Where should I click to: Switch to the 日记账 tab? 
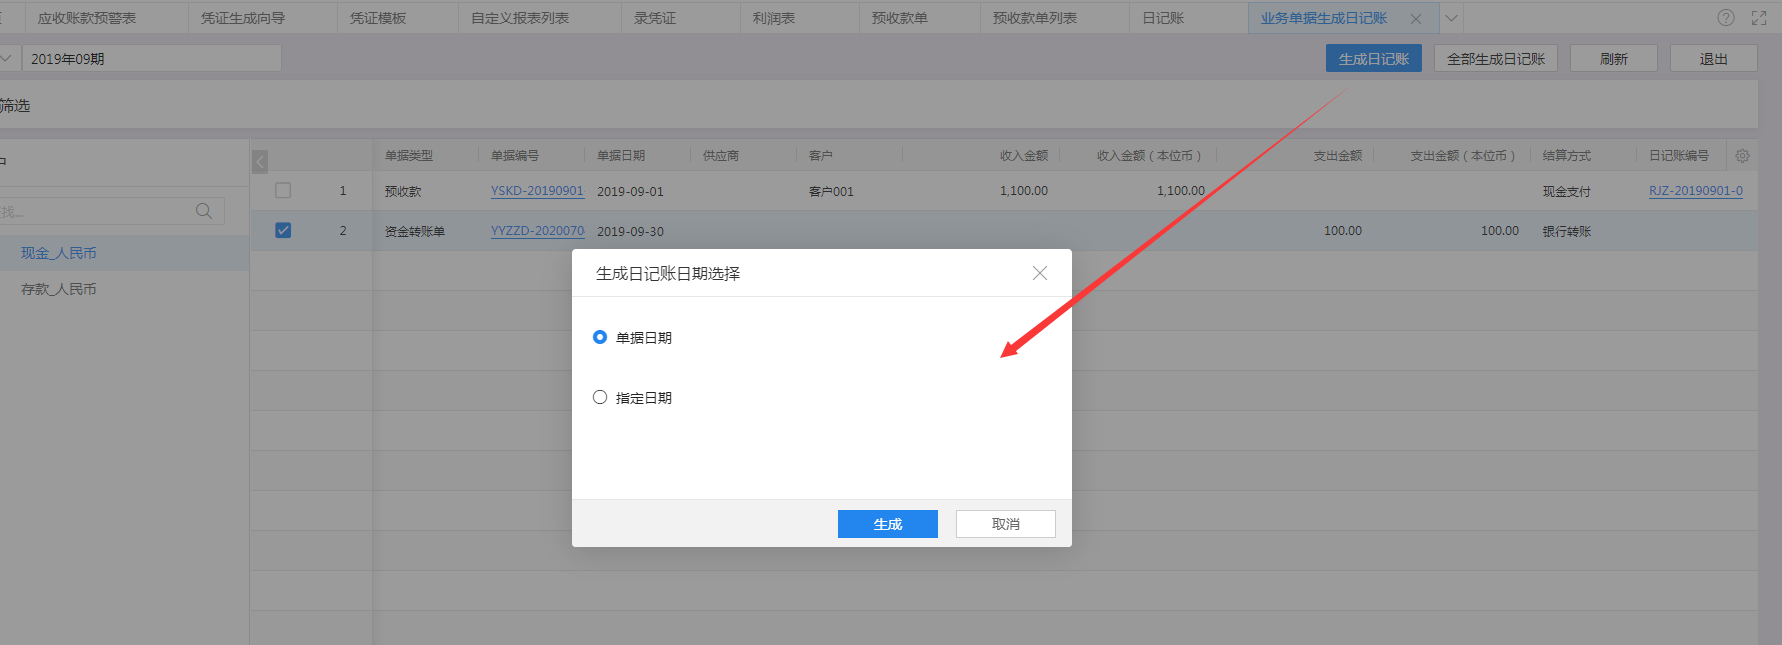1163,18
